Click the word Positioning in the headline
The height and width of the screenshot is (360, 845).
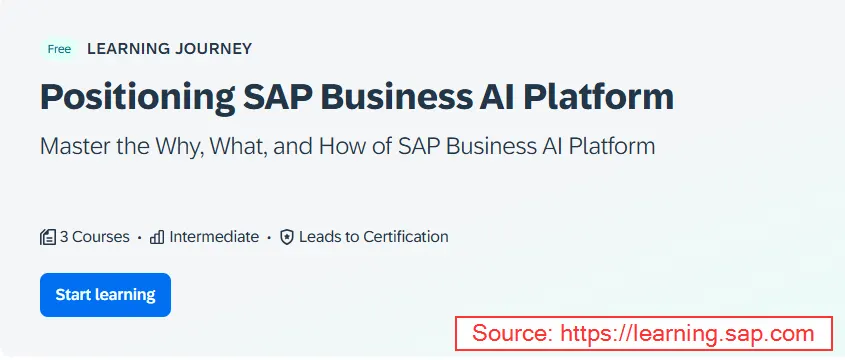click(137, 98)
